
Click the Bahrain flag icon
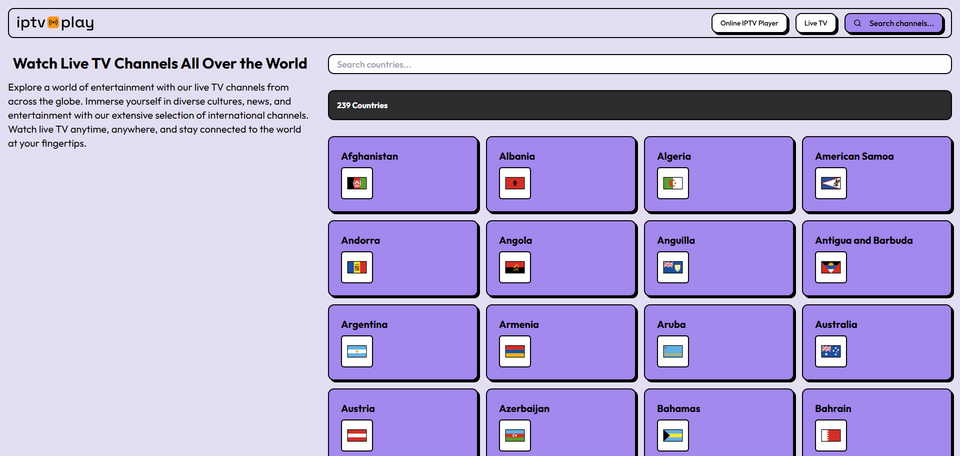point(831,435)
